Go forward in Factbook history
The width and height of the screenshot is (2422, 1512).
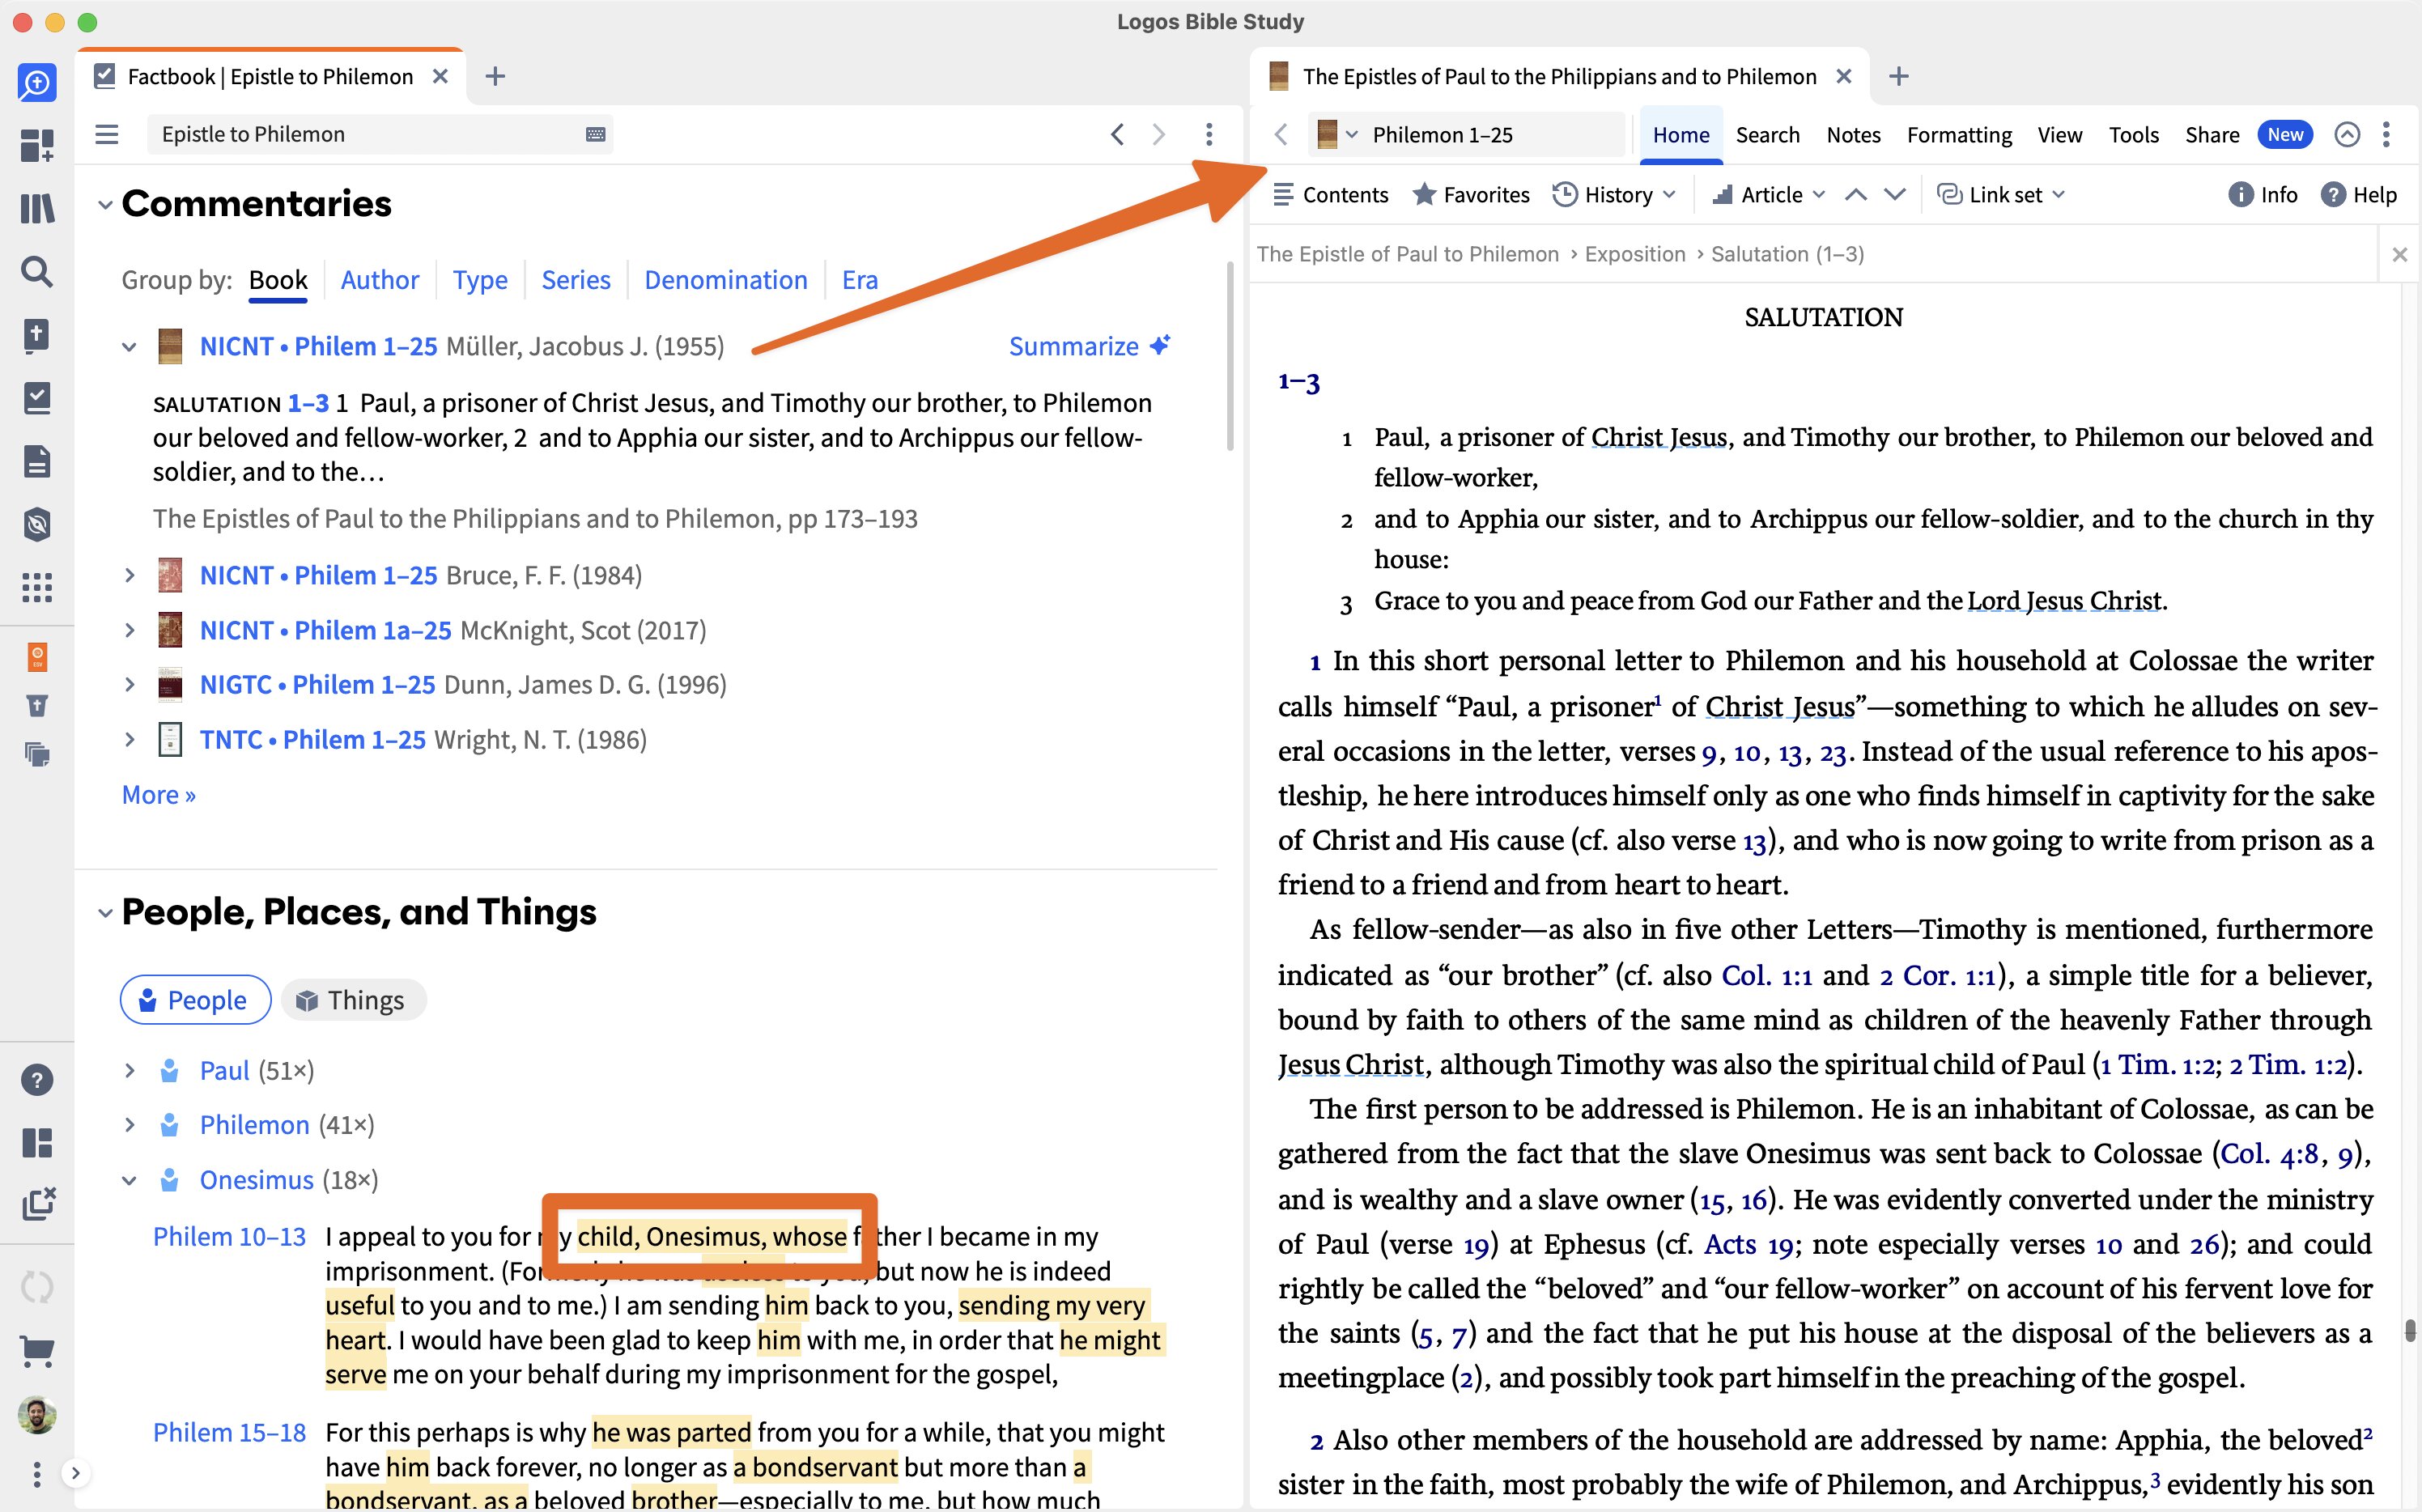coord(1159,134)
